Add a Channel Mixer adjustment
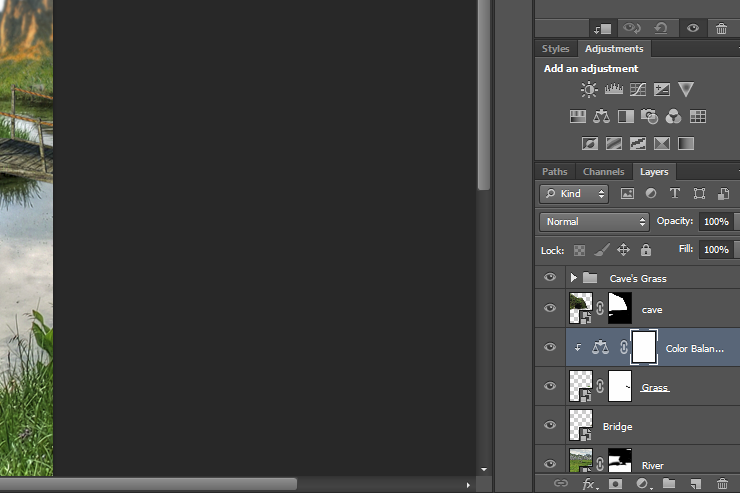Viewport: 740px width, 493px height. pos(673,116)
